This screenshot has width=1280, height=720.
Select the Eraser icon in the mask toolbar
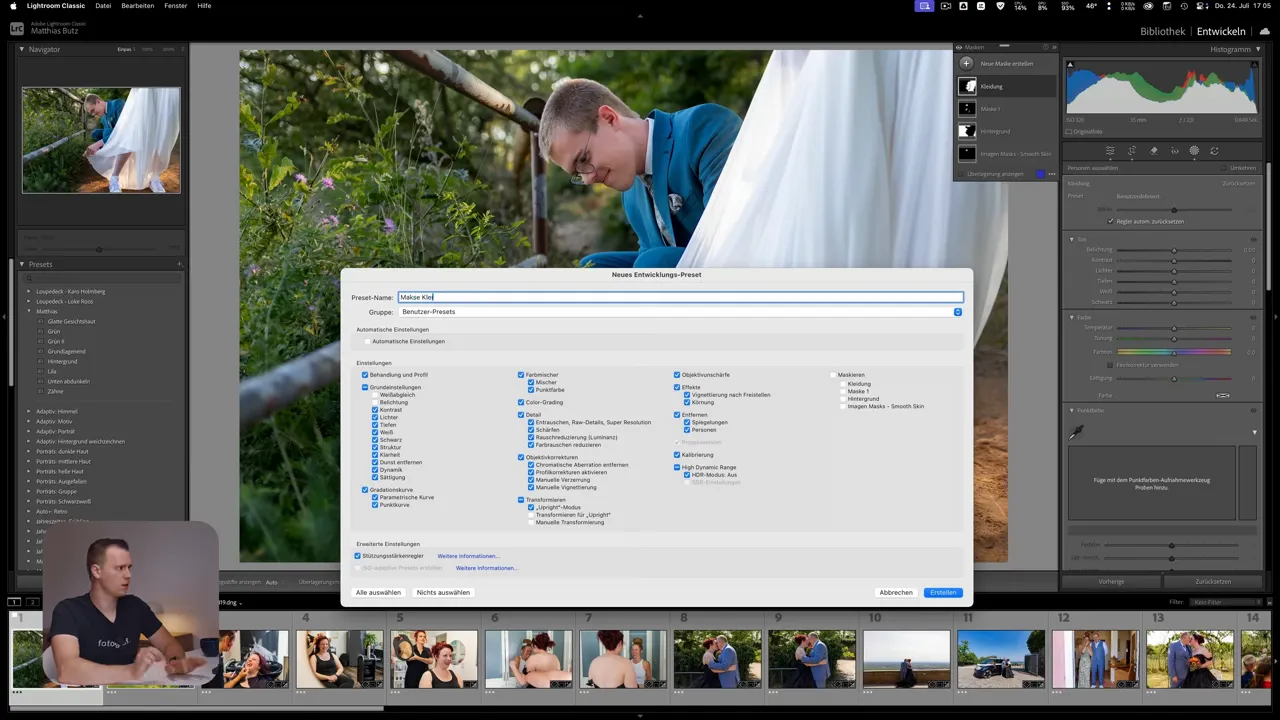pyautogui.click(x=1153, y=150)
